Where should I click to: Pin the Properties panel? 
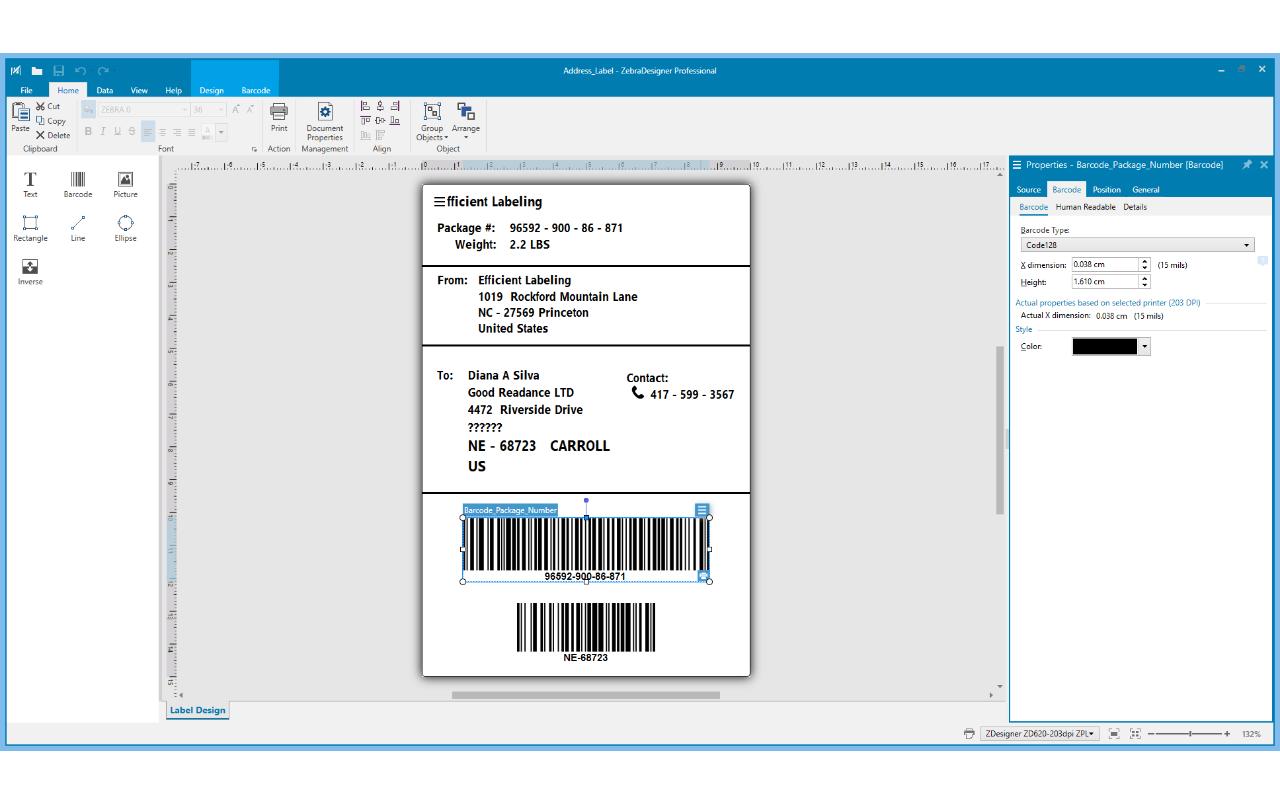(x=1247, y=165)
